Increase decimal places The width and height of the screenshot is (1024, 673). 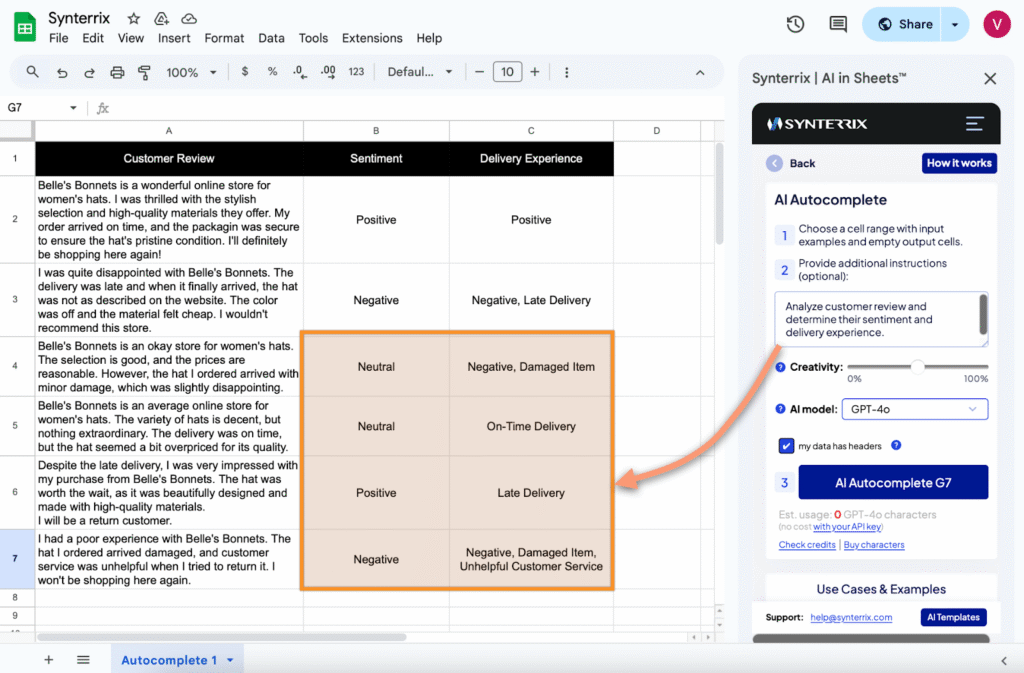pyautogui.click(x=328, y=72)
